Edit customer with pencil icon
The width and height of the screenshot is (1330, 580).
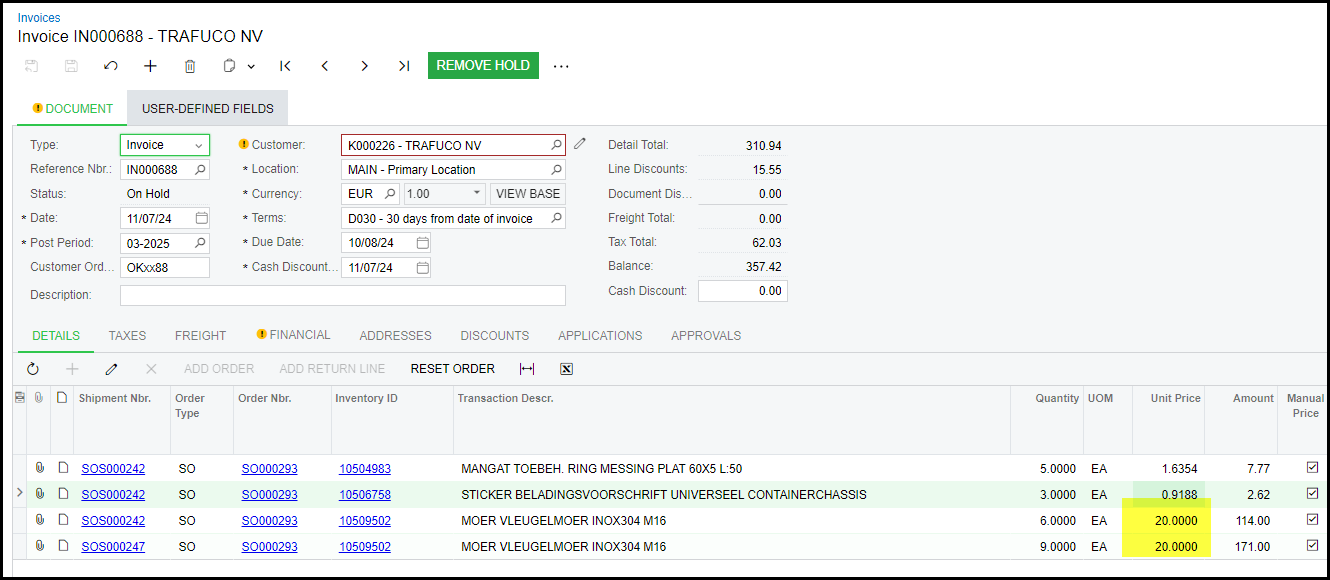(580, 144)
